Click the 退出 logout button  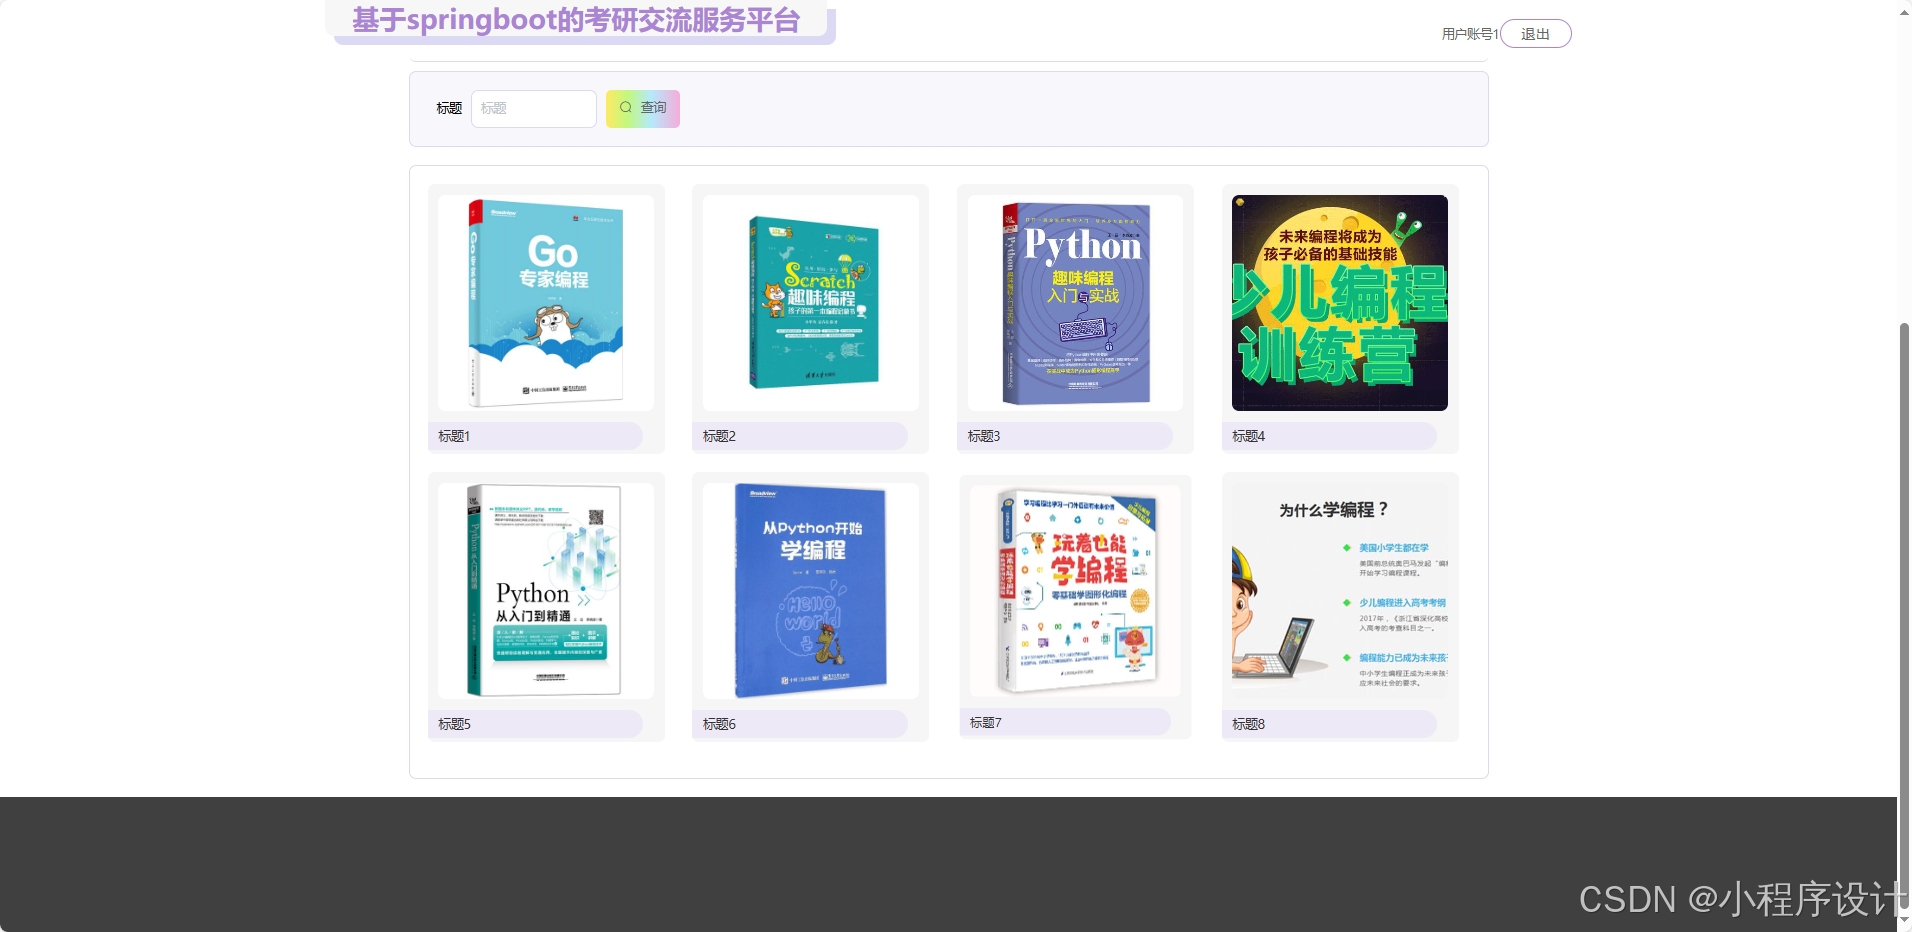(1535, 34)
